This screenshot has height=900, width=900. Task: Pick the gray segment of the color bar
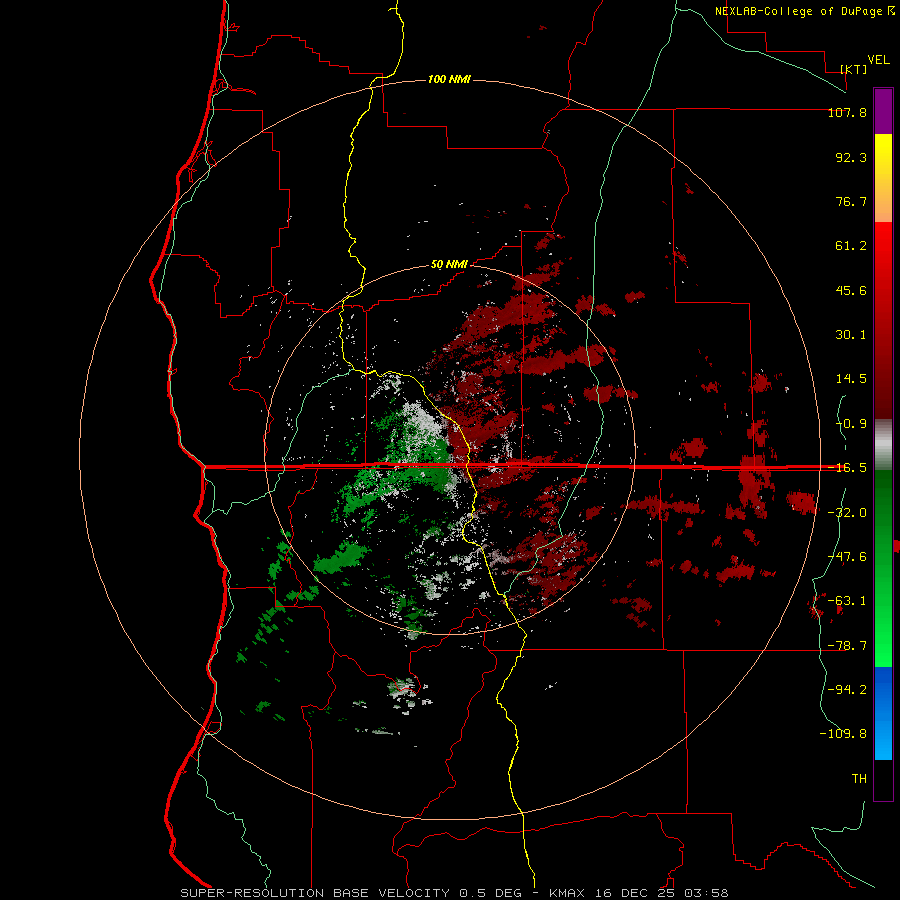tap(883, 444)
